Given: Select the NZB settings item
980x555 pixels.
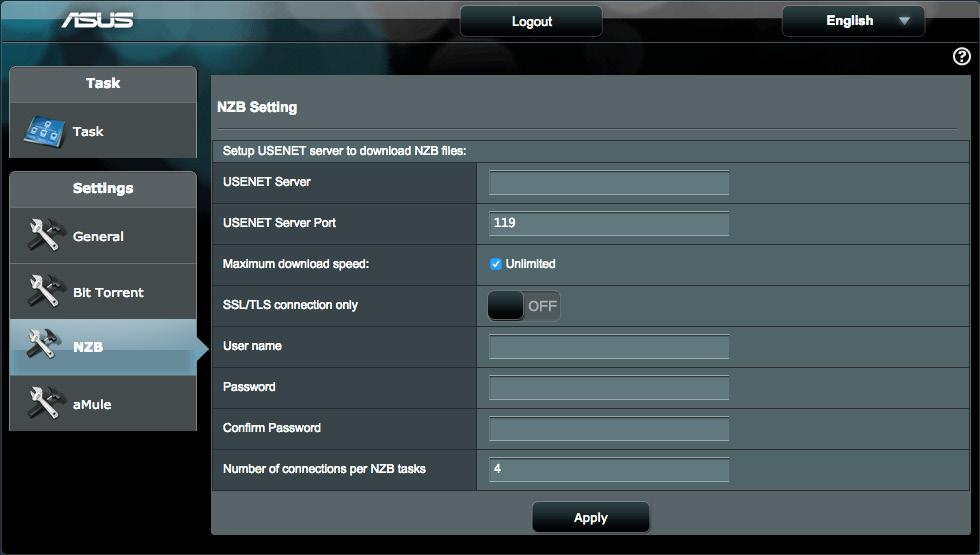Looking at the screenshot, I should coord(103,347).
